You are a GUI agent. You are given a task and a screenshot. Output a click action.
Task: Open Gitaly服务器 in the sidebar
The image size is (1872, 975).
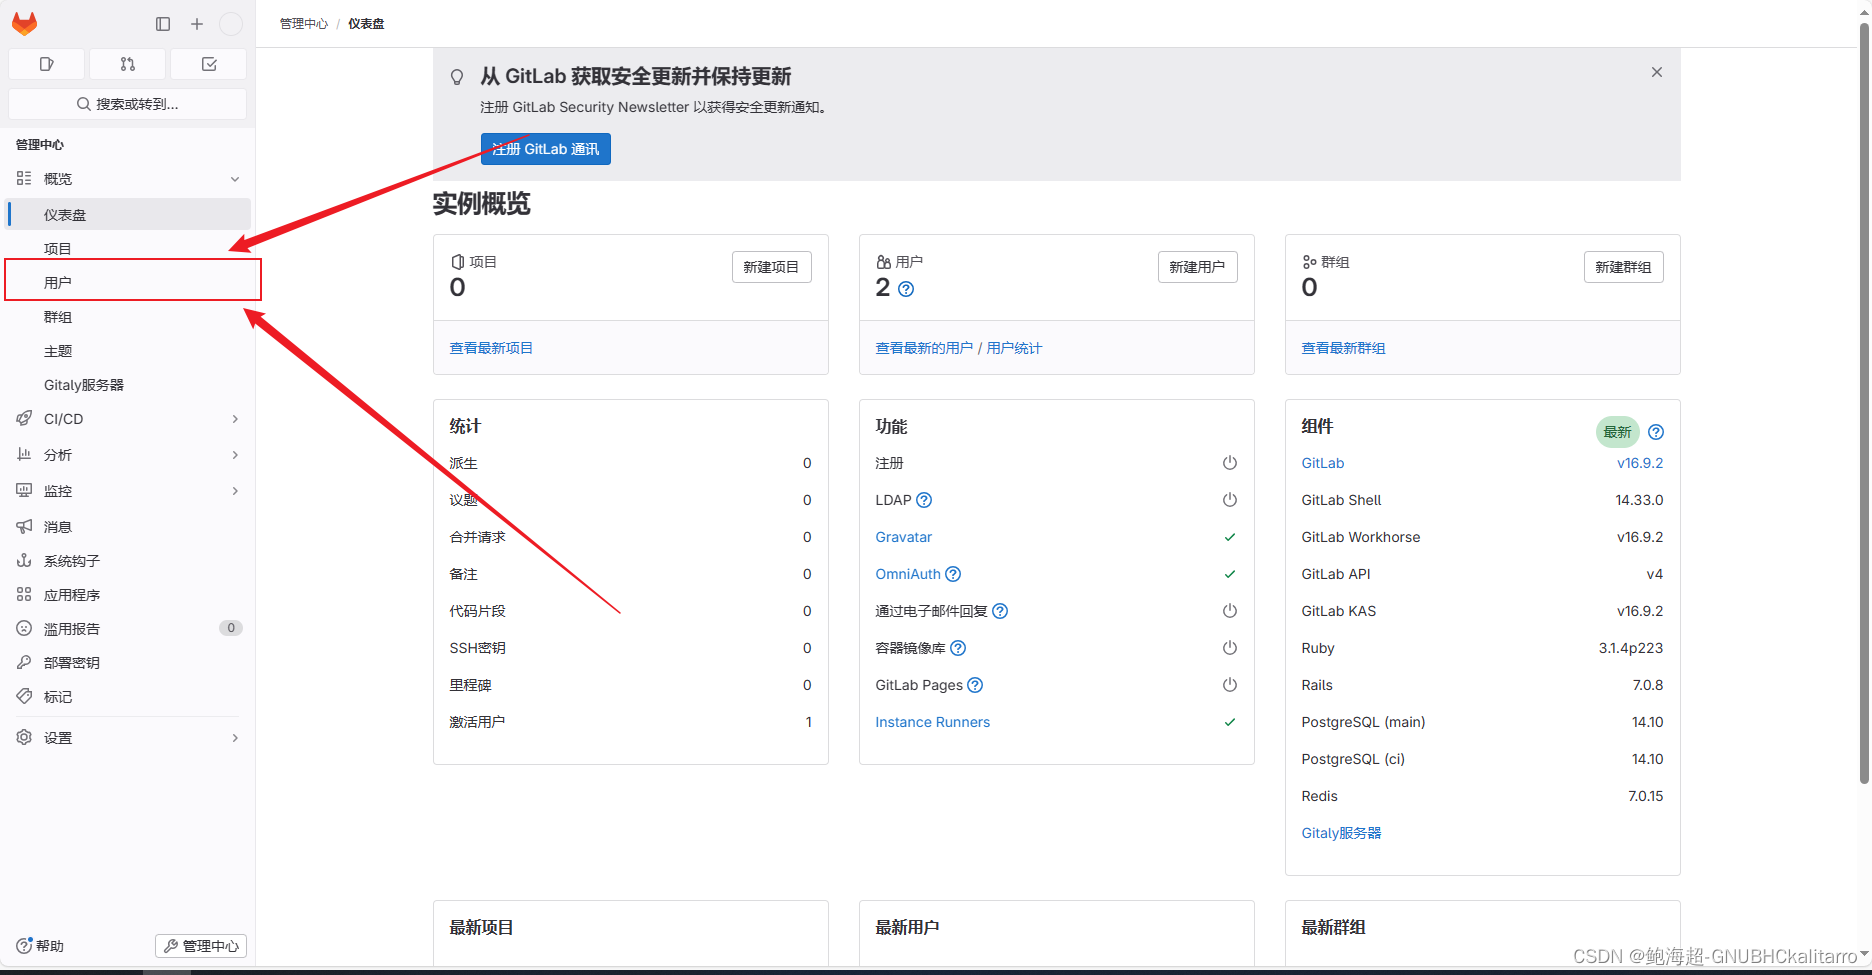coord(128,384)
